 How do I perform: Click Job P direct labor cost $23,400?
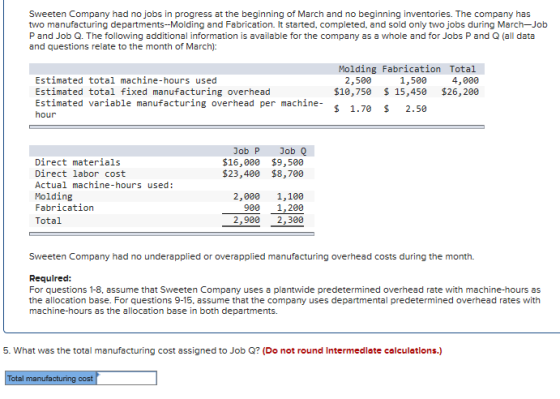tap(241, 174)
